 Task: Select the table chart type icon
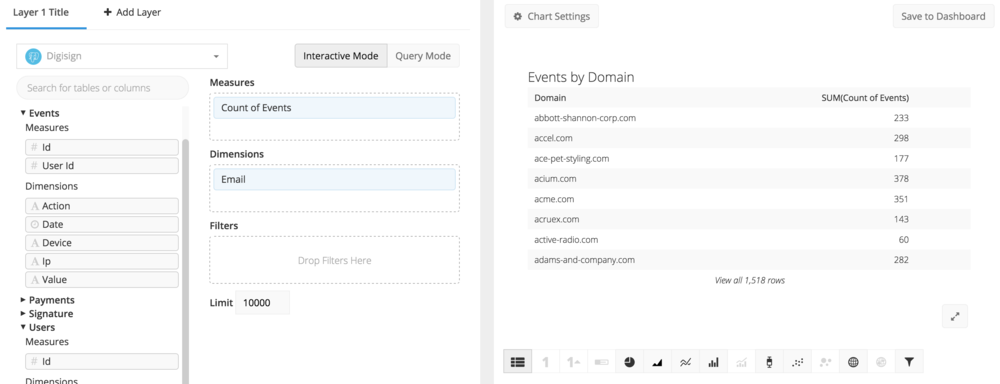click(x=517, y=362)
